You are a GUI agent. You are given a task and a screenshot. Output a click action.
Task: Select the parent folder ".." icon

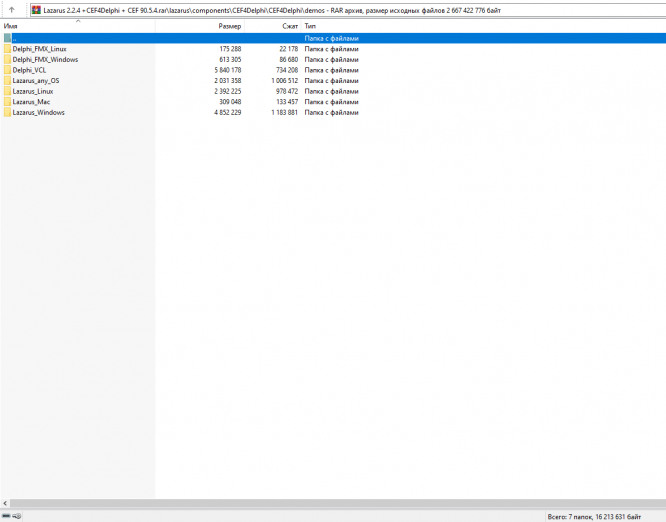(7, 38)
